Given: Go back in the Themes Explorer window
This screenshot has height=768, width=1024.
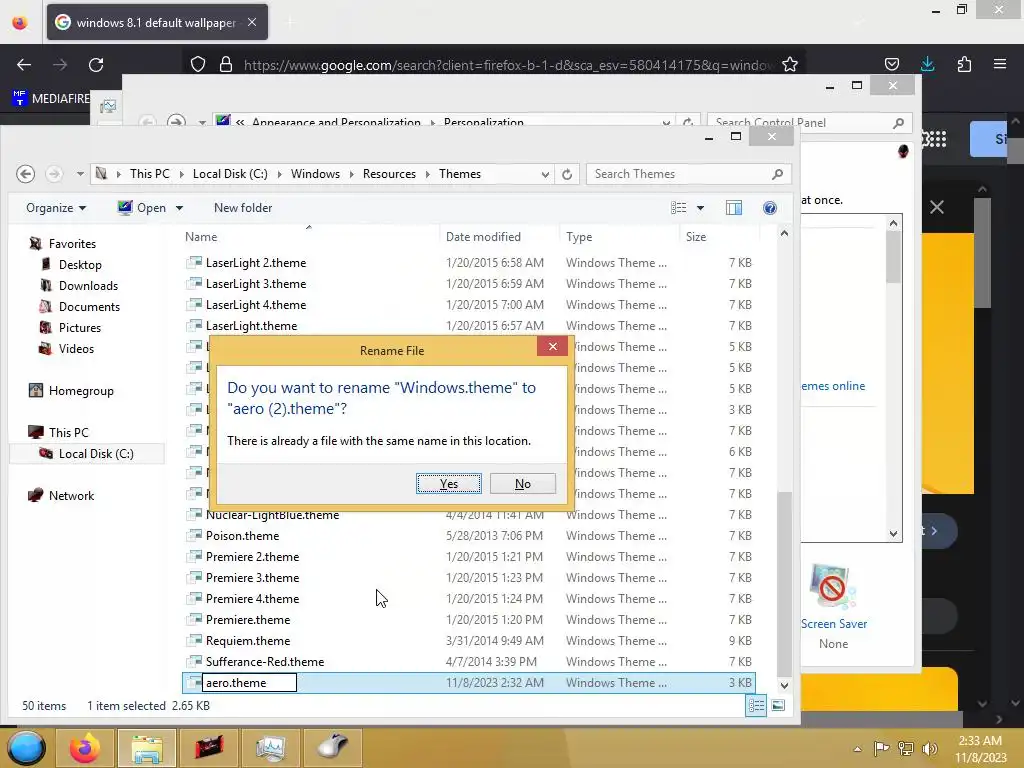Looking at the screenshot, I should tap(25, 174).
